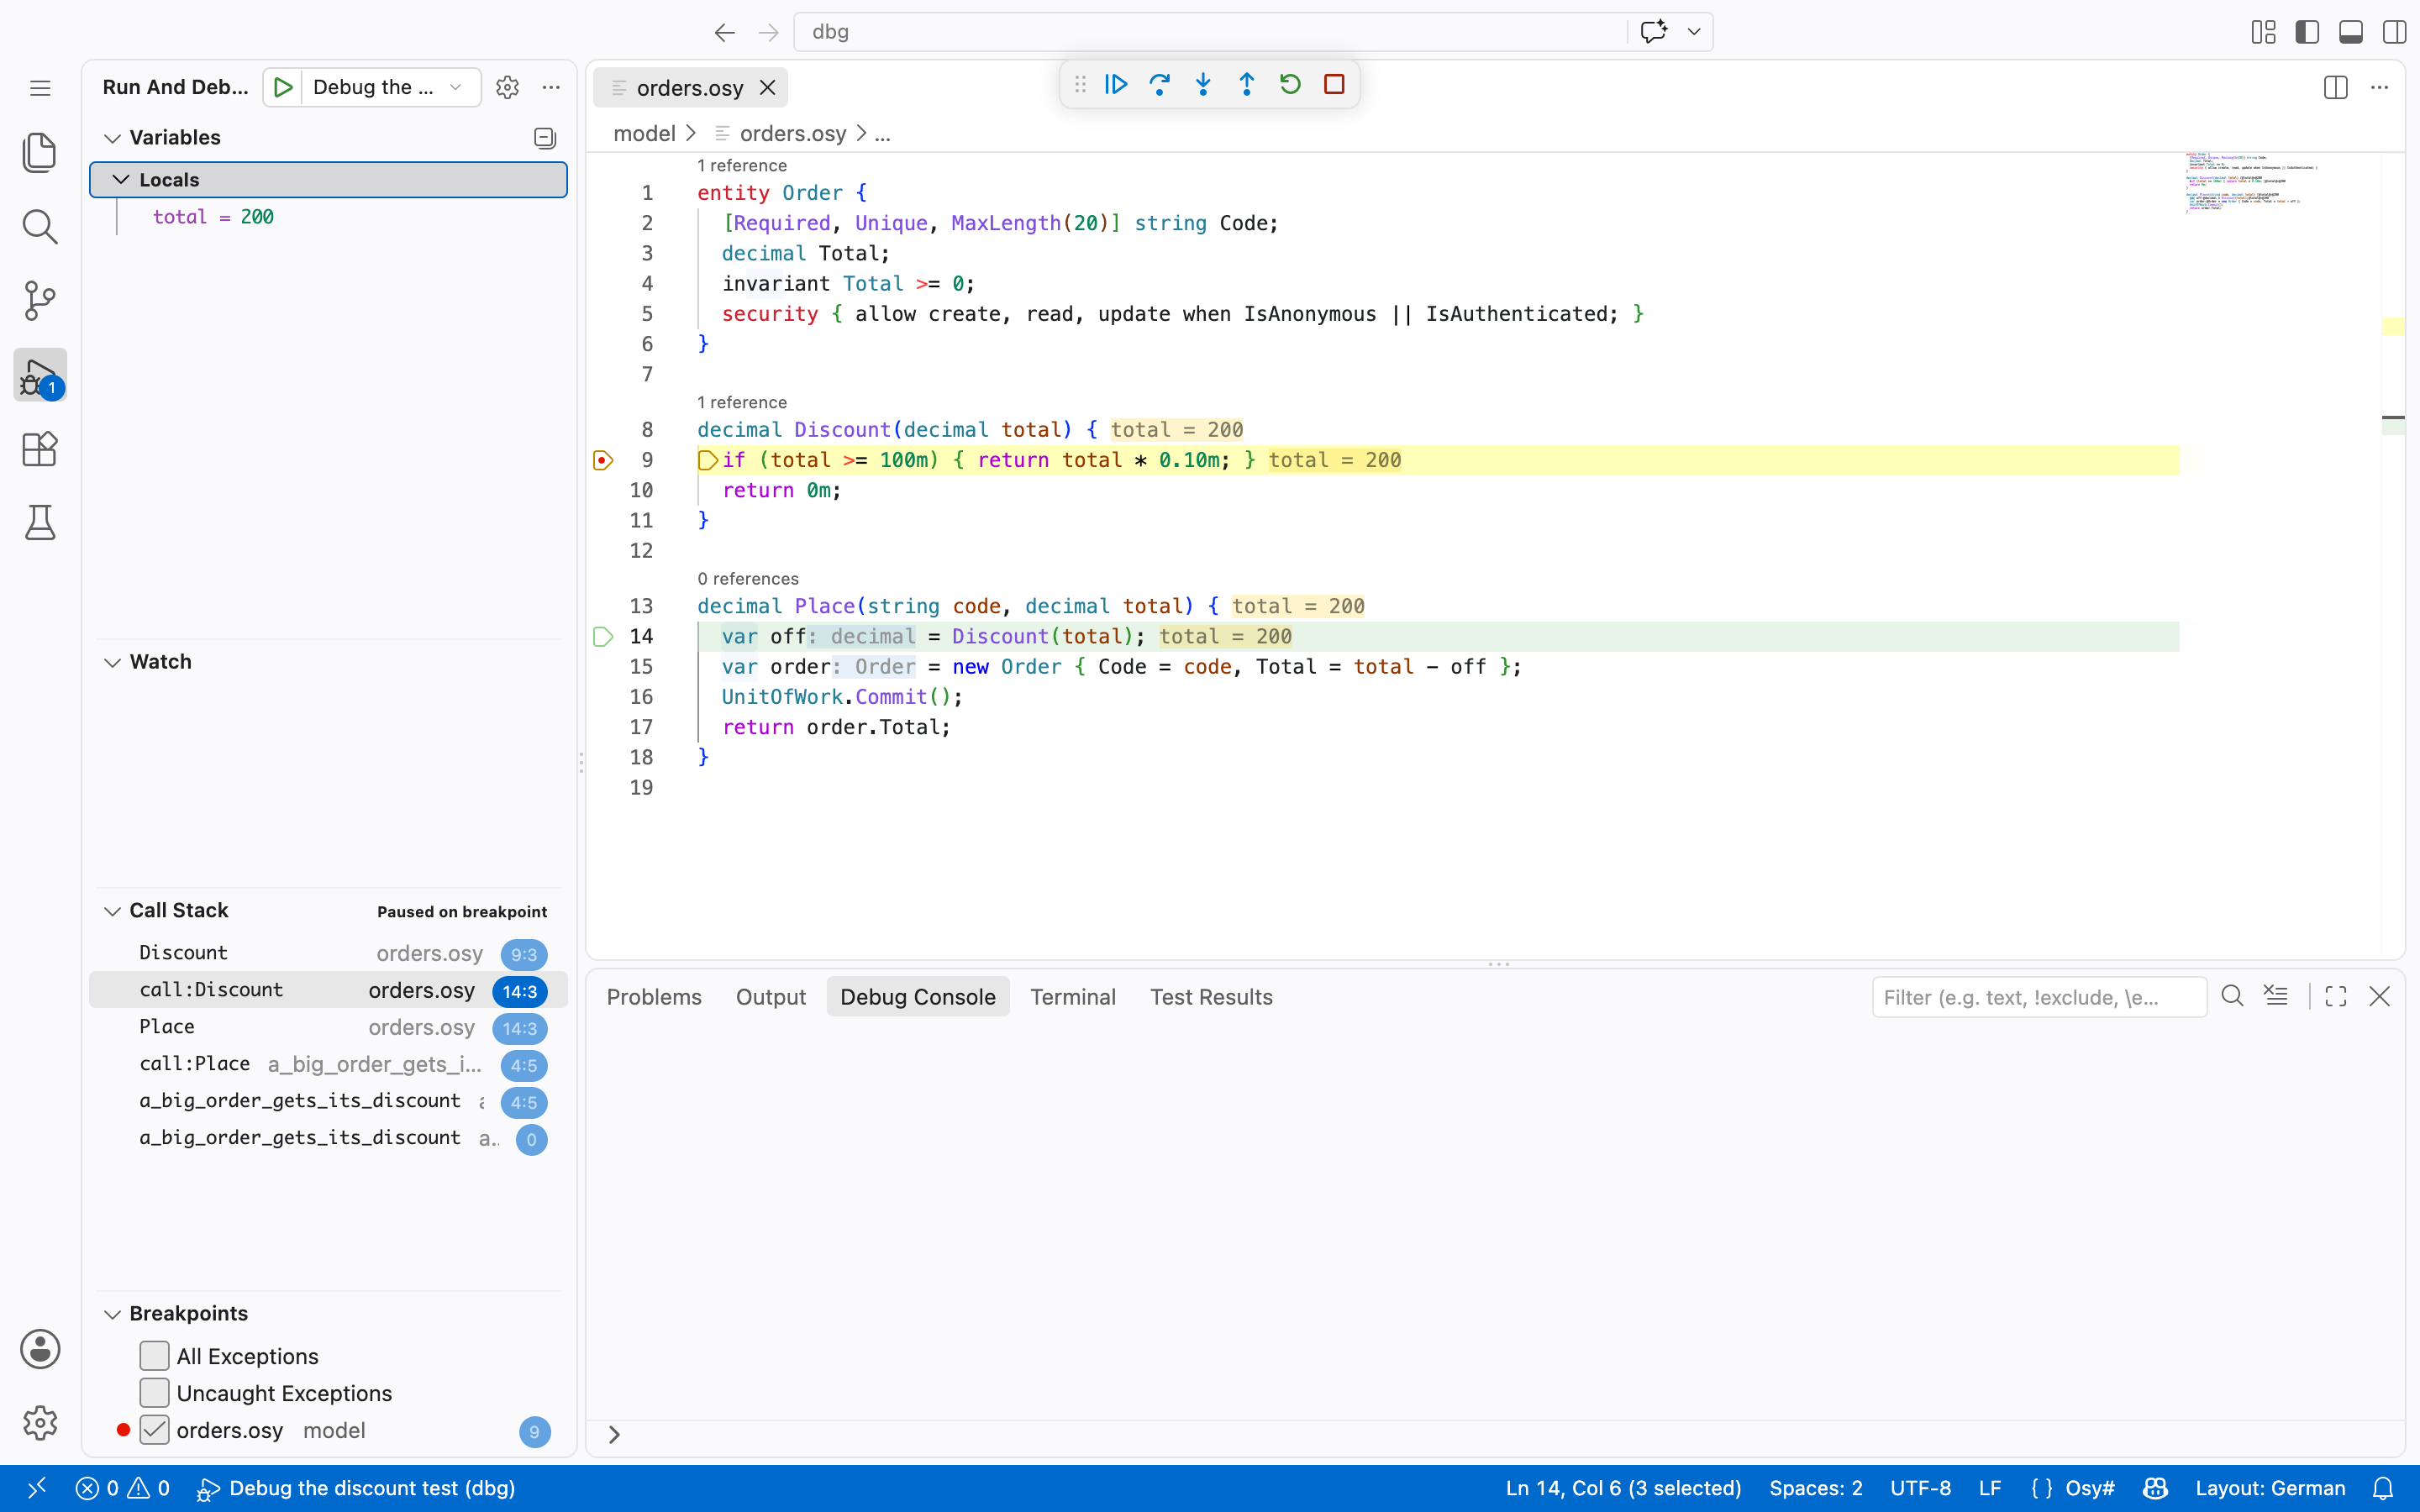
Task: Switch to the Output tab
Action: click(771, 997)
